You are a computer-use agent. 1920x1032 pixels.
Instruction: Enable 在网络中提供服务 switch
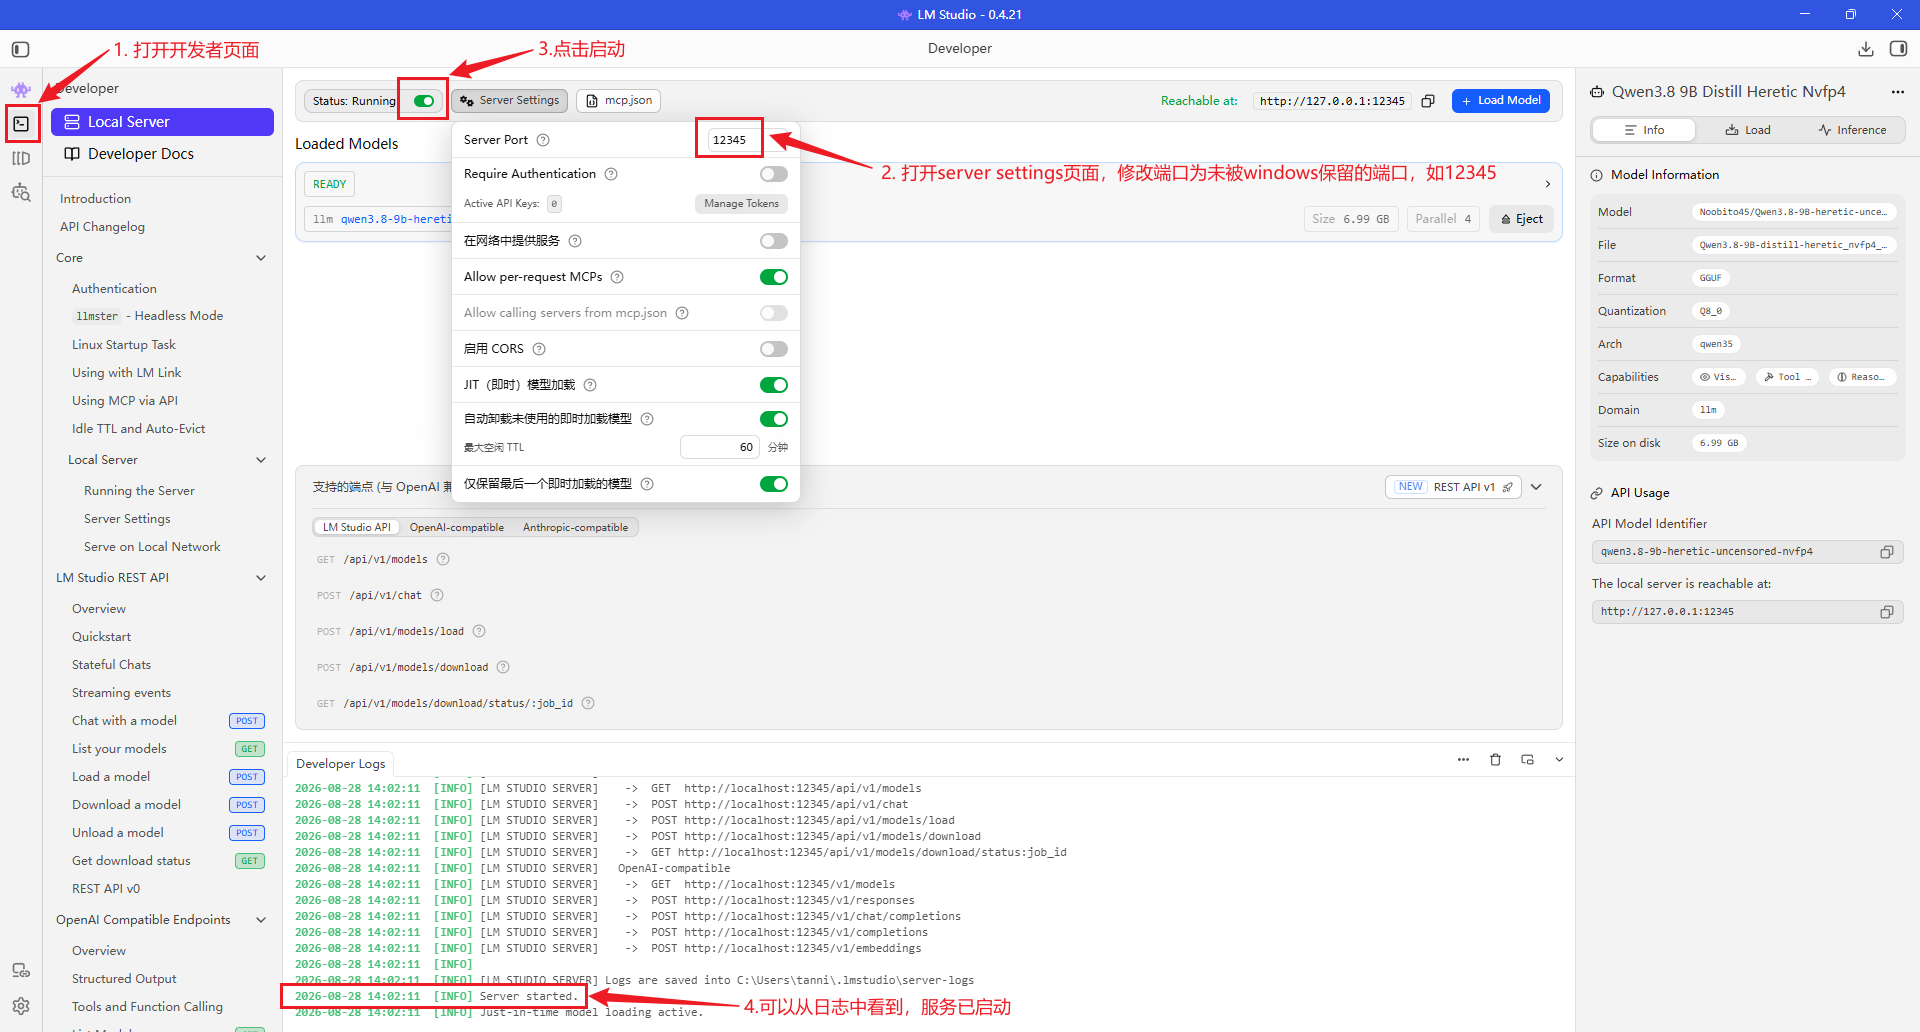pos(774,241)
